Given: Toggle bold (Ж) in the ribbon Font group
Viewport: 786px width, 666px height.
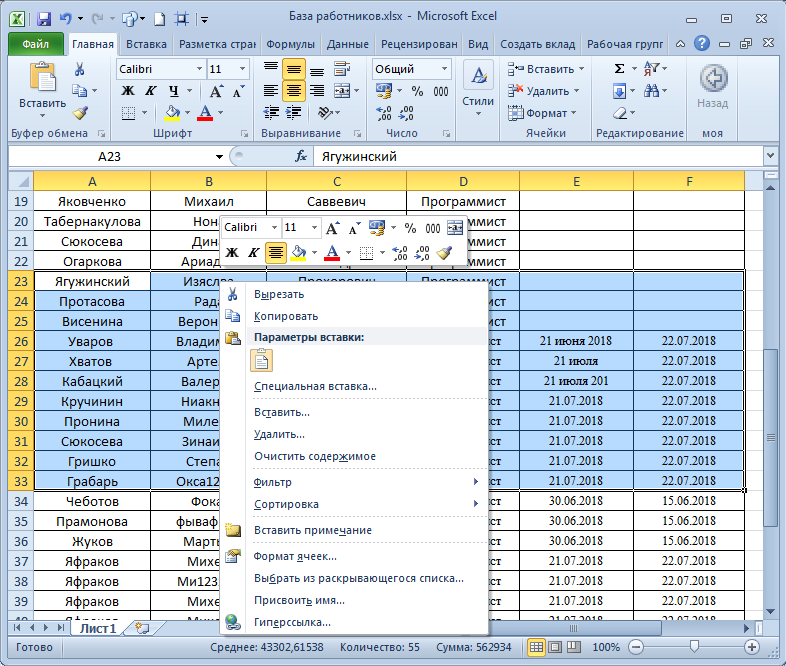Looking at the screenshot, I should 127,91.
